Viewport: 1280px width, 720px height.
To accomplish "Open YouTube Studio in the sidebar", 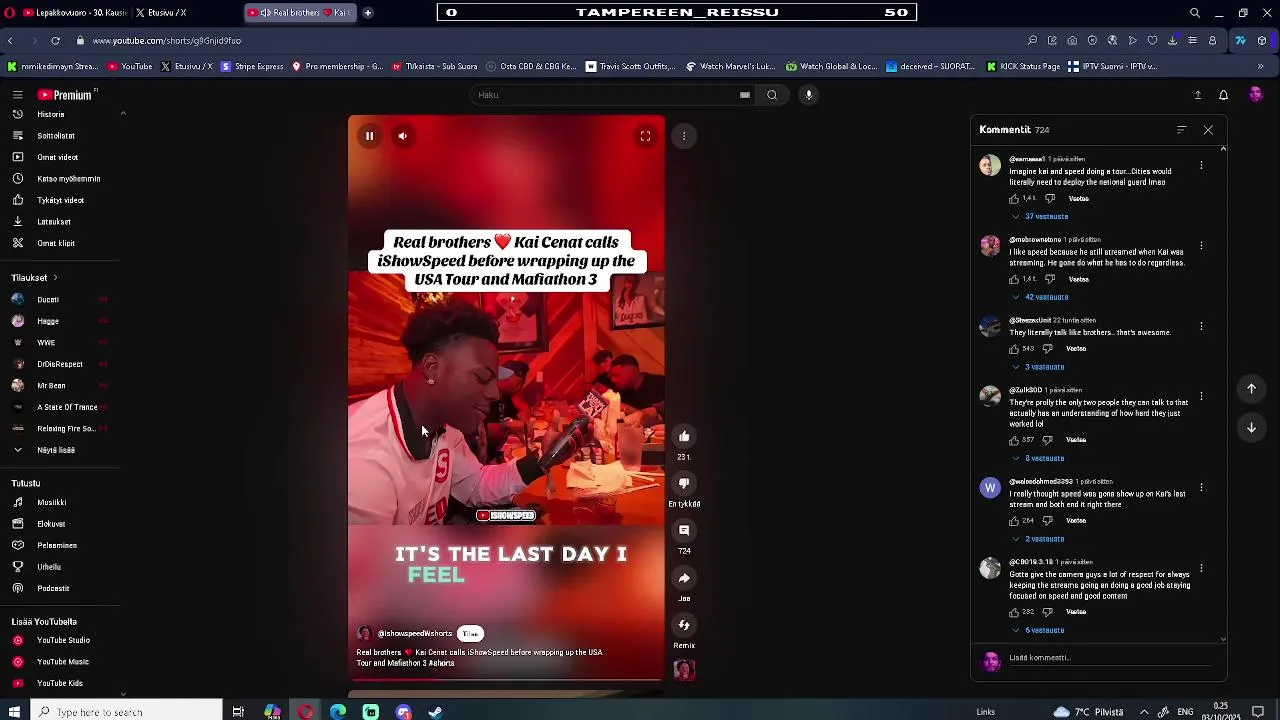I will point(61,641).
